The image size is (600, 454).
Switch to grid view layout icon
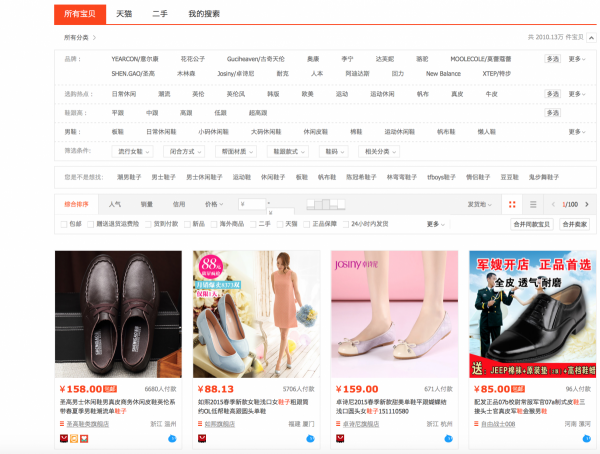(512, 204)
